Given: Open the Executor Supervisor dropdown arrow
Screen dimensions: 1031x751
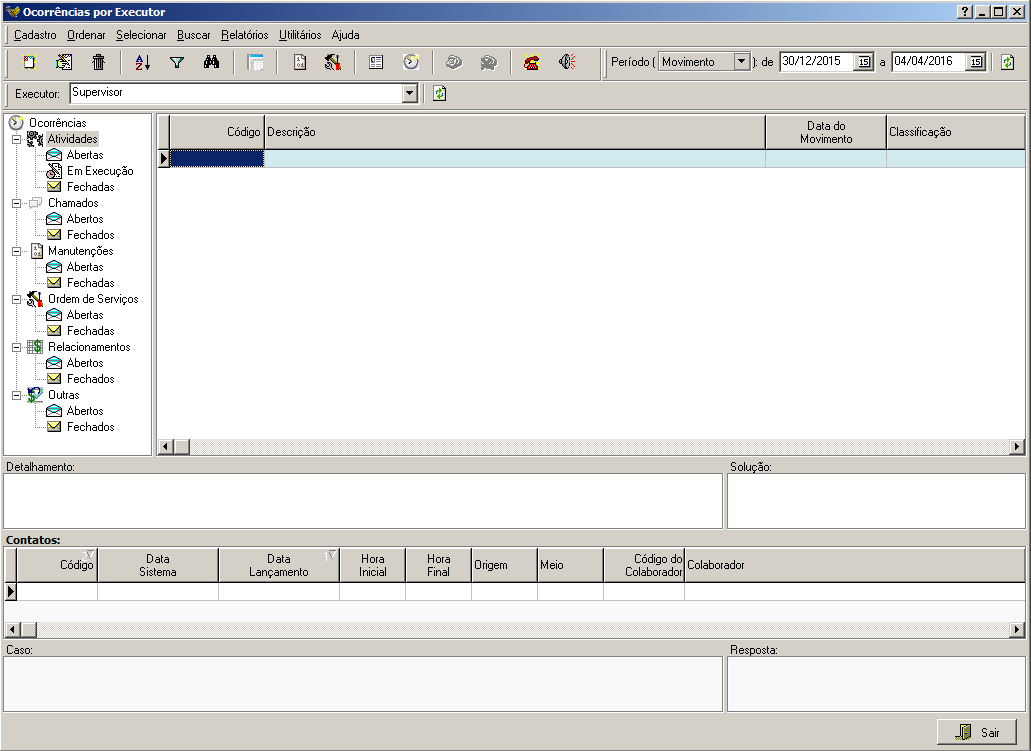Looking at the screenshot, I should 410,93.
